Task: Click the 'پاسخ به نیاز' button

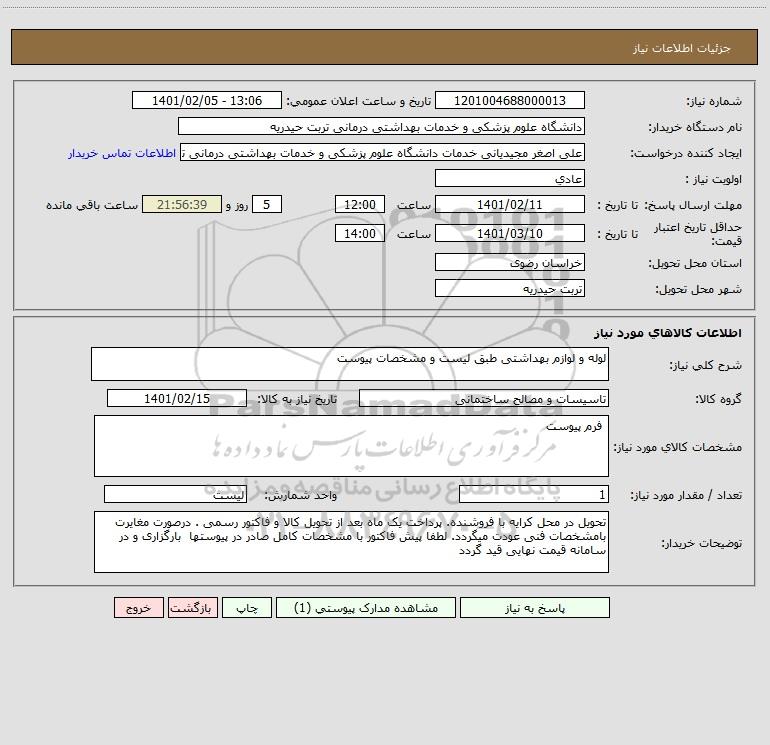Action: click(x=535, y=608)
